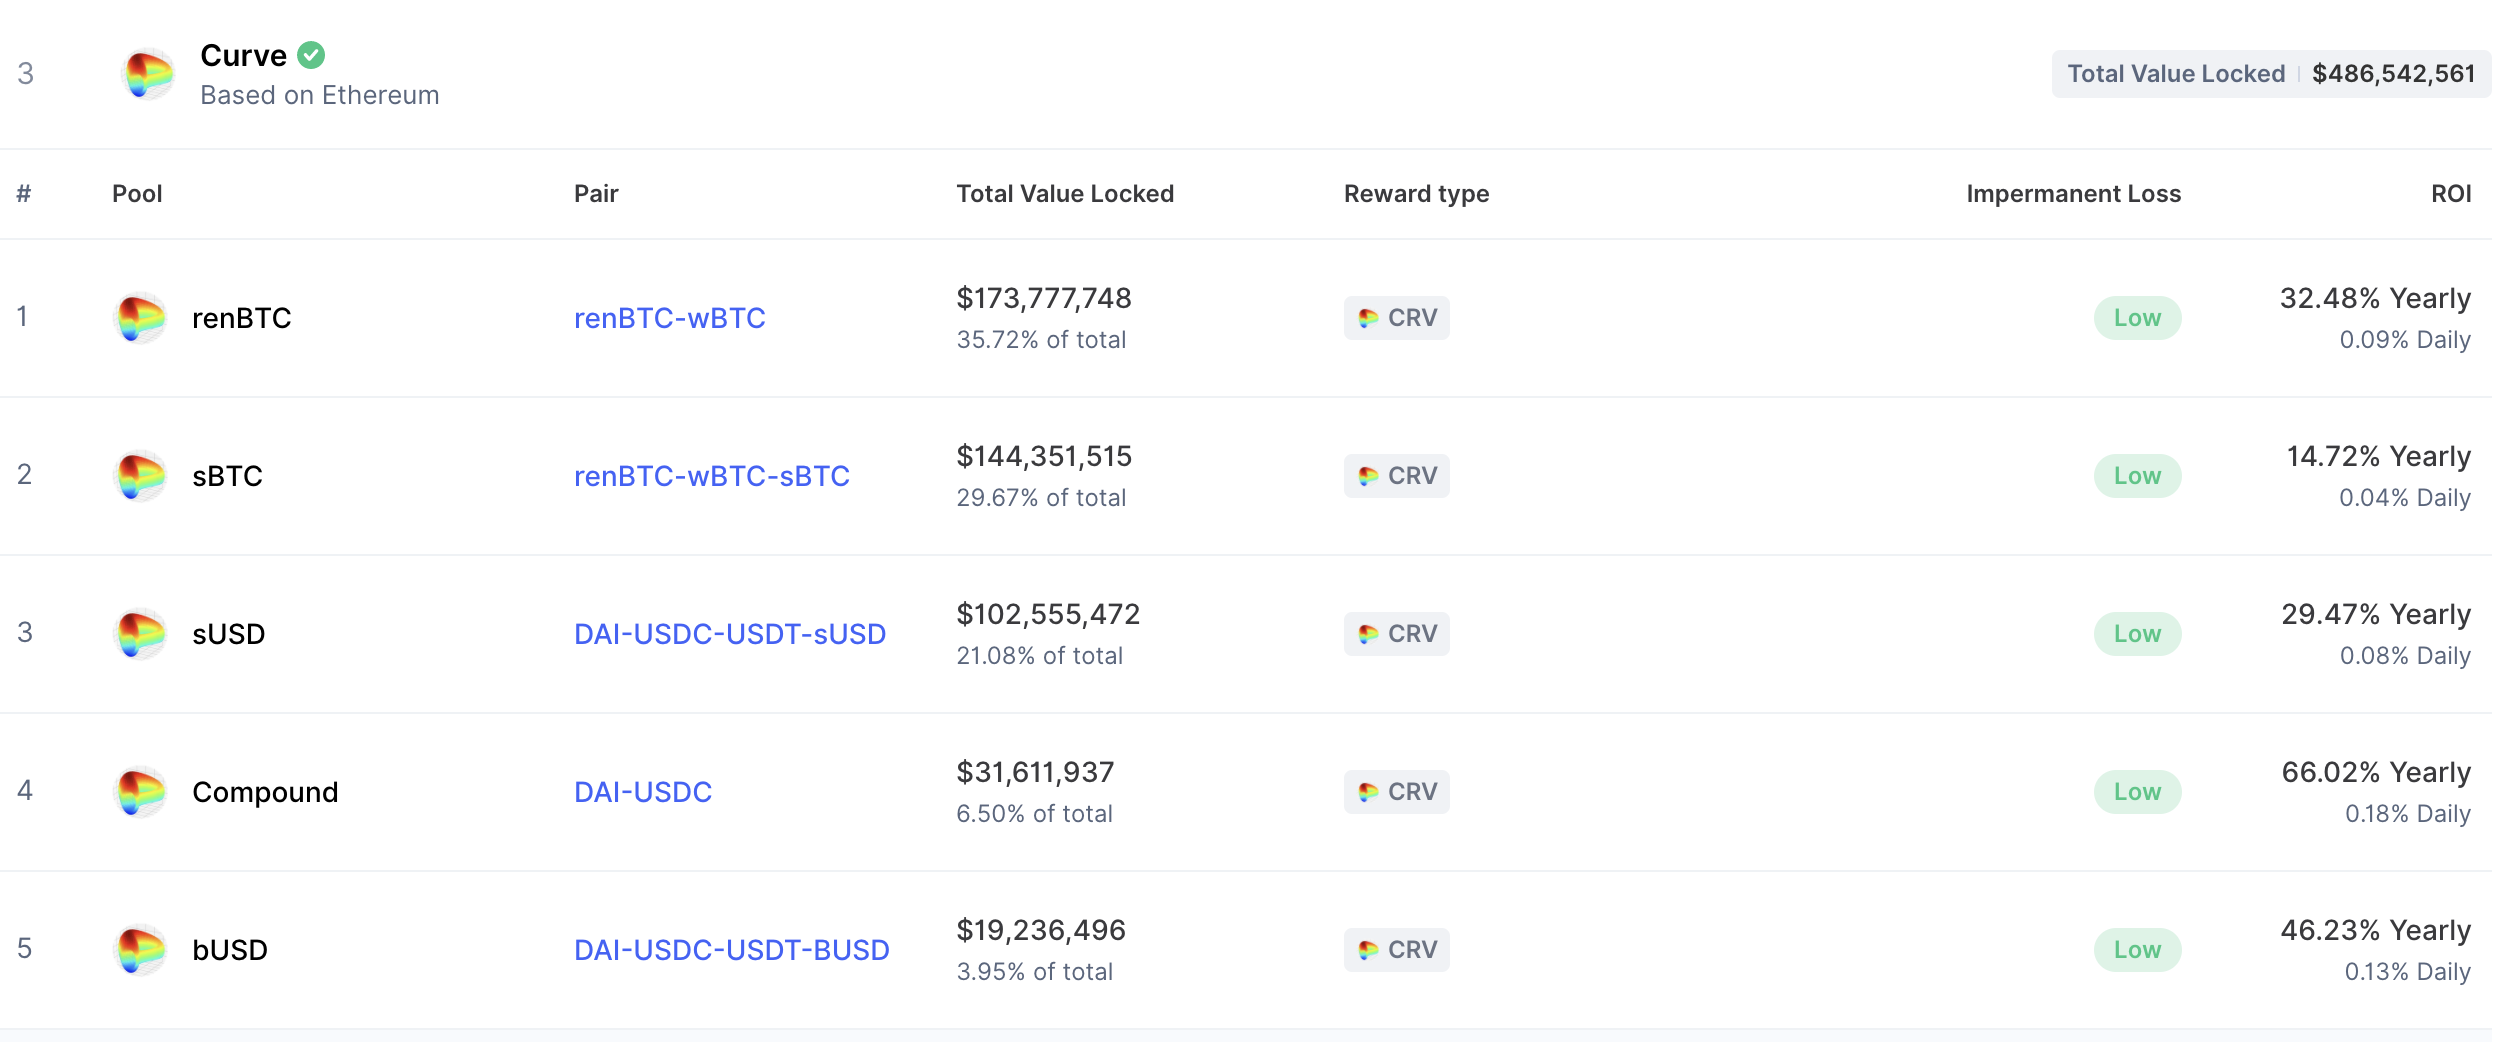Click the sBTC pool icon
This screenshot has height=1042, width=2514.
(x=141, y=476)
